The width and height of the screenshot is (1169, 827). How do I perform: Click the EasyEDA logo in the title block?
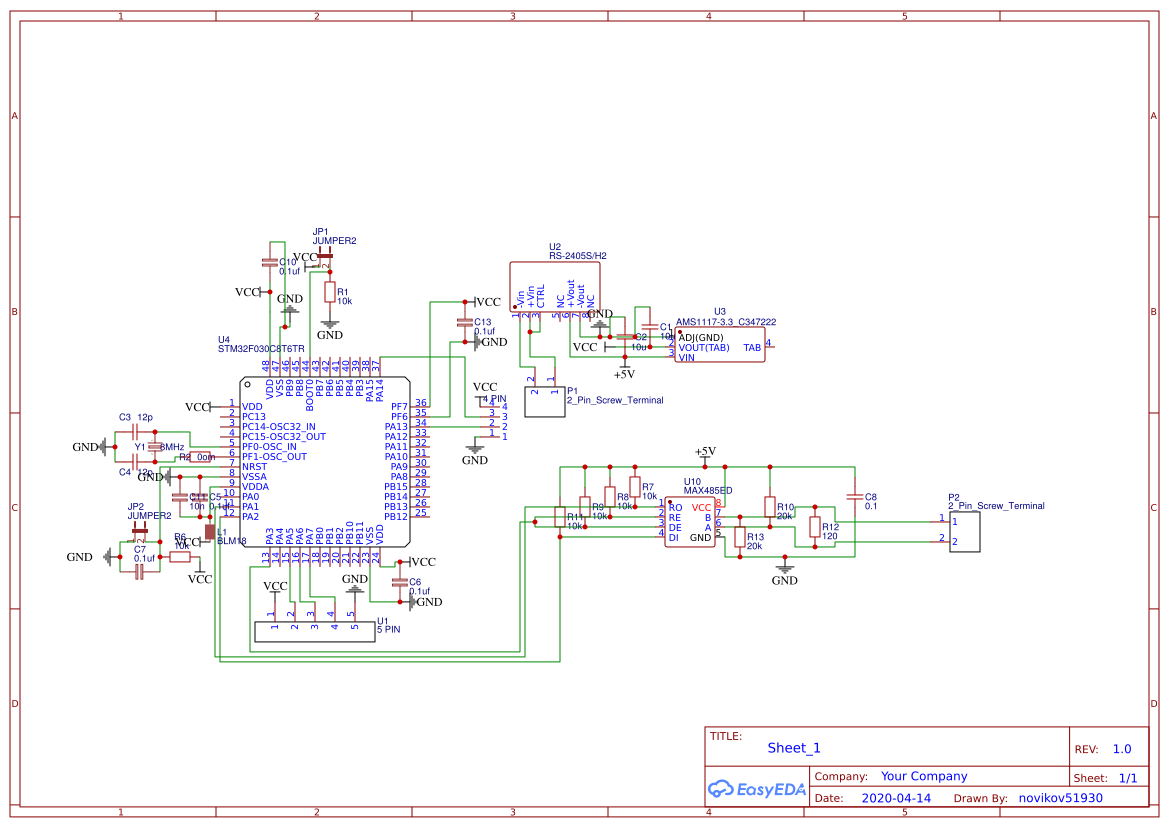[757, 789]
